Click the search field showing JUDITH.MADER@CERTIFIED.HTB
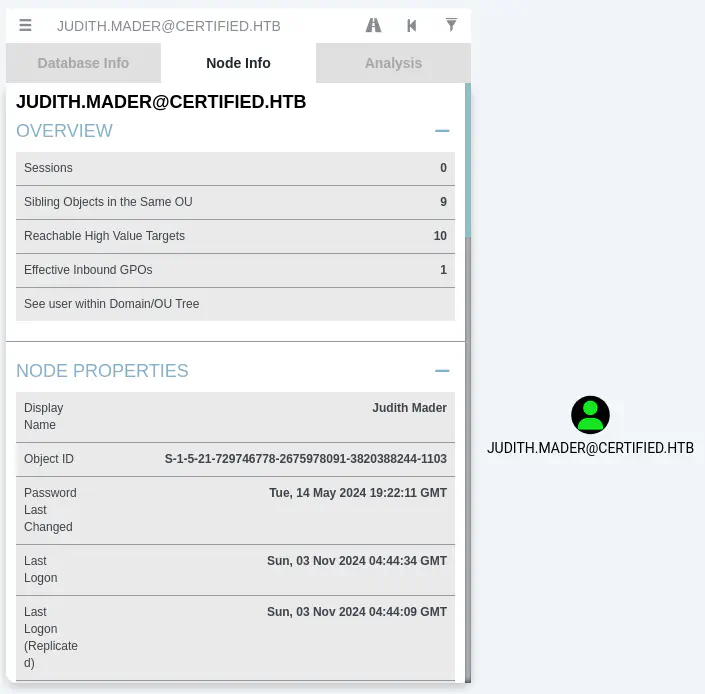Viewport: 705px width, 694px height. (200, 26)
